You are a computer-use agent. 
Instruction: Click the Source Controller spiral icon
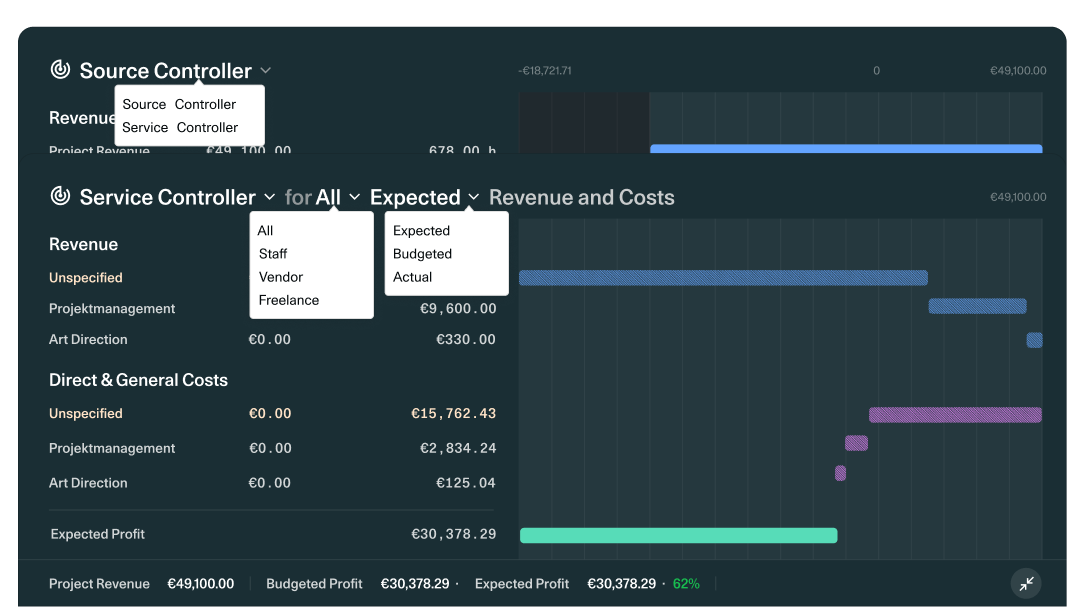pyautogui.click(x=61, y=69)
